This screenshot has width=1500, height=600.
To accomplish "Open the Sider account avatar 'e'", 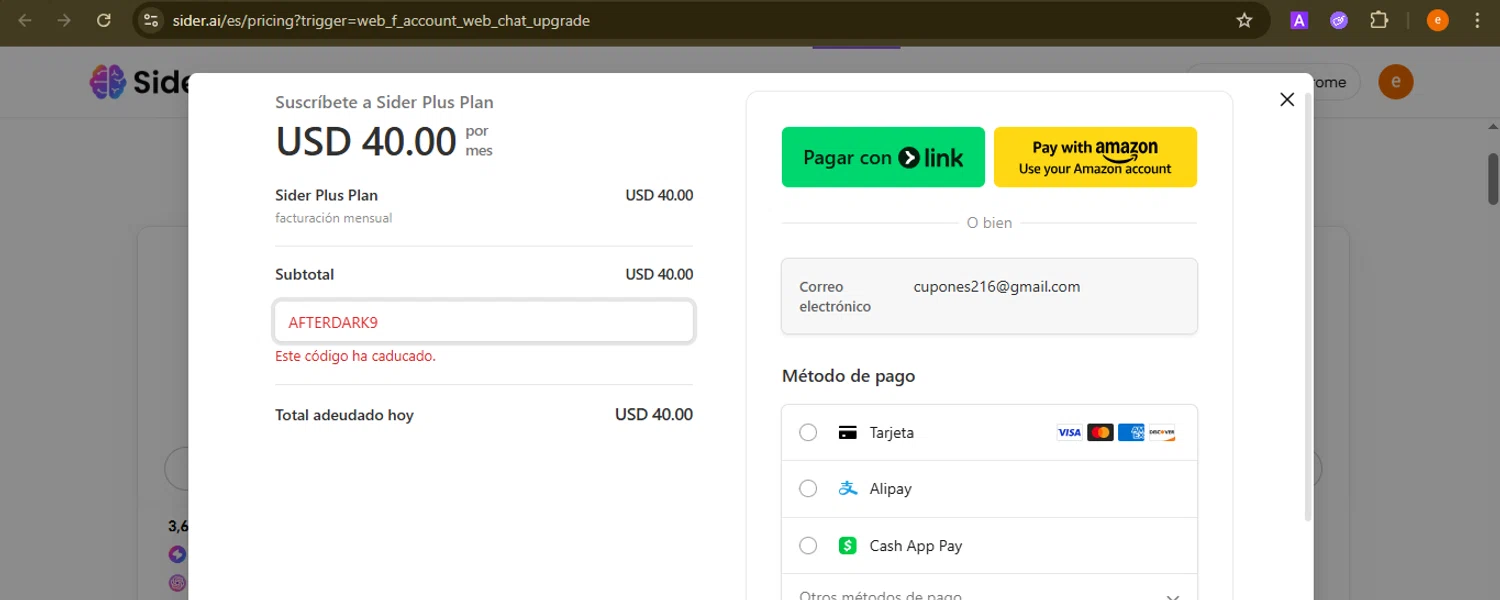I will click(1395, 82).
